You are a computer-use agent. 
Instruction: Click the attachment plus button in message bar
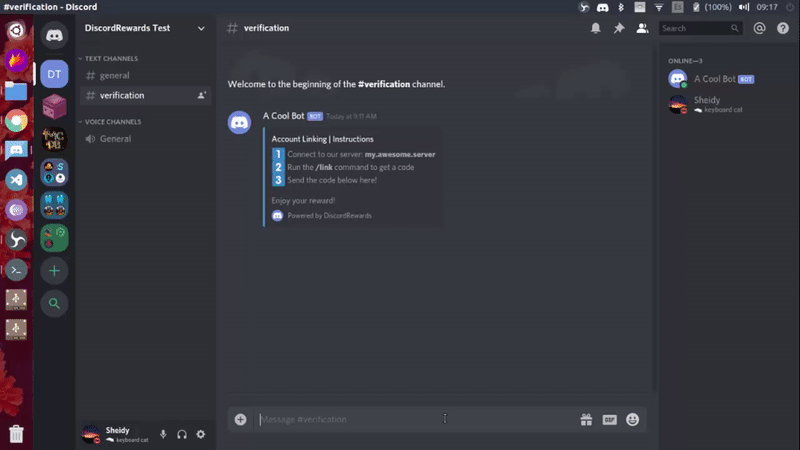[240, 419]
